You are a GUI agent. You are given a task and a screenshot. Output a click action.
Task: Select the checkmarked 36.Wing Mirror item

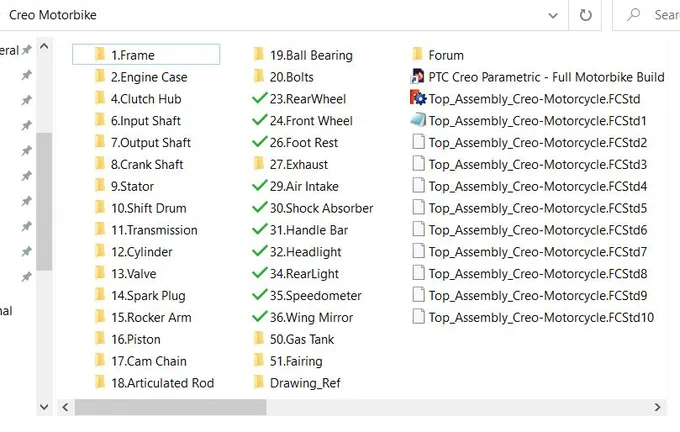pyautogui.click(x=303, y=317)
